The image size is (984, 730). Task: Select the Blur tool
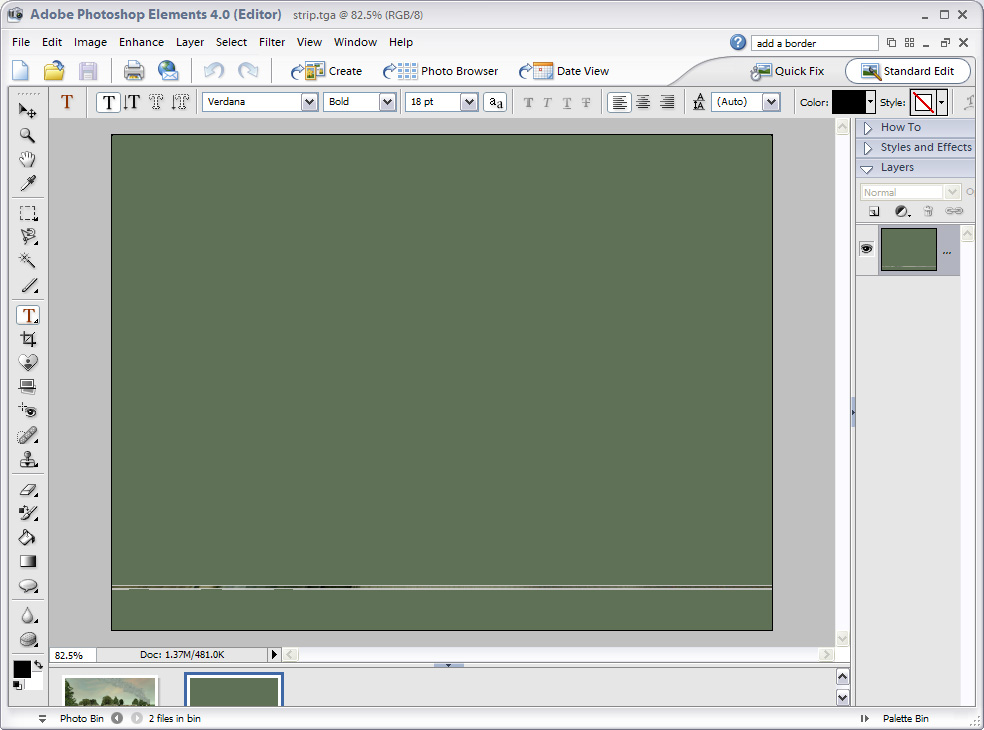pos(28,615)
